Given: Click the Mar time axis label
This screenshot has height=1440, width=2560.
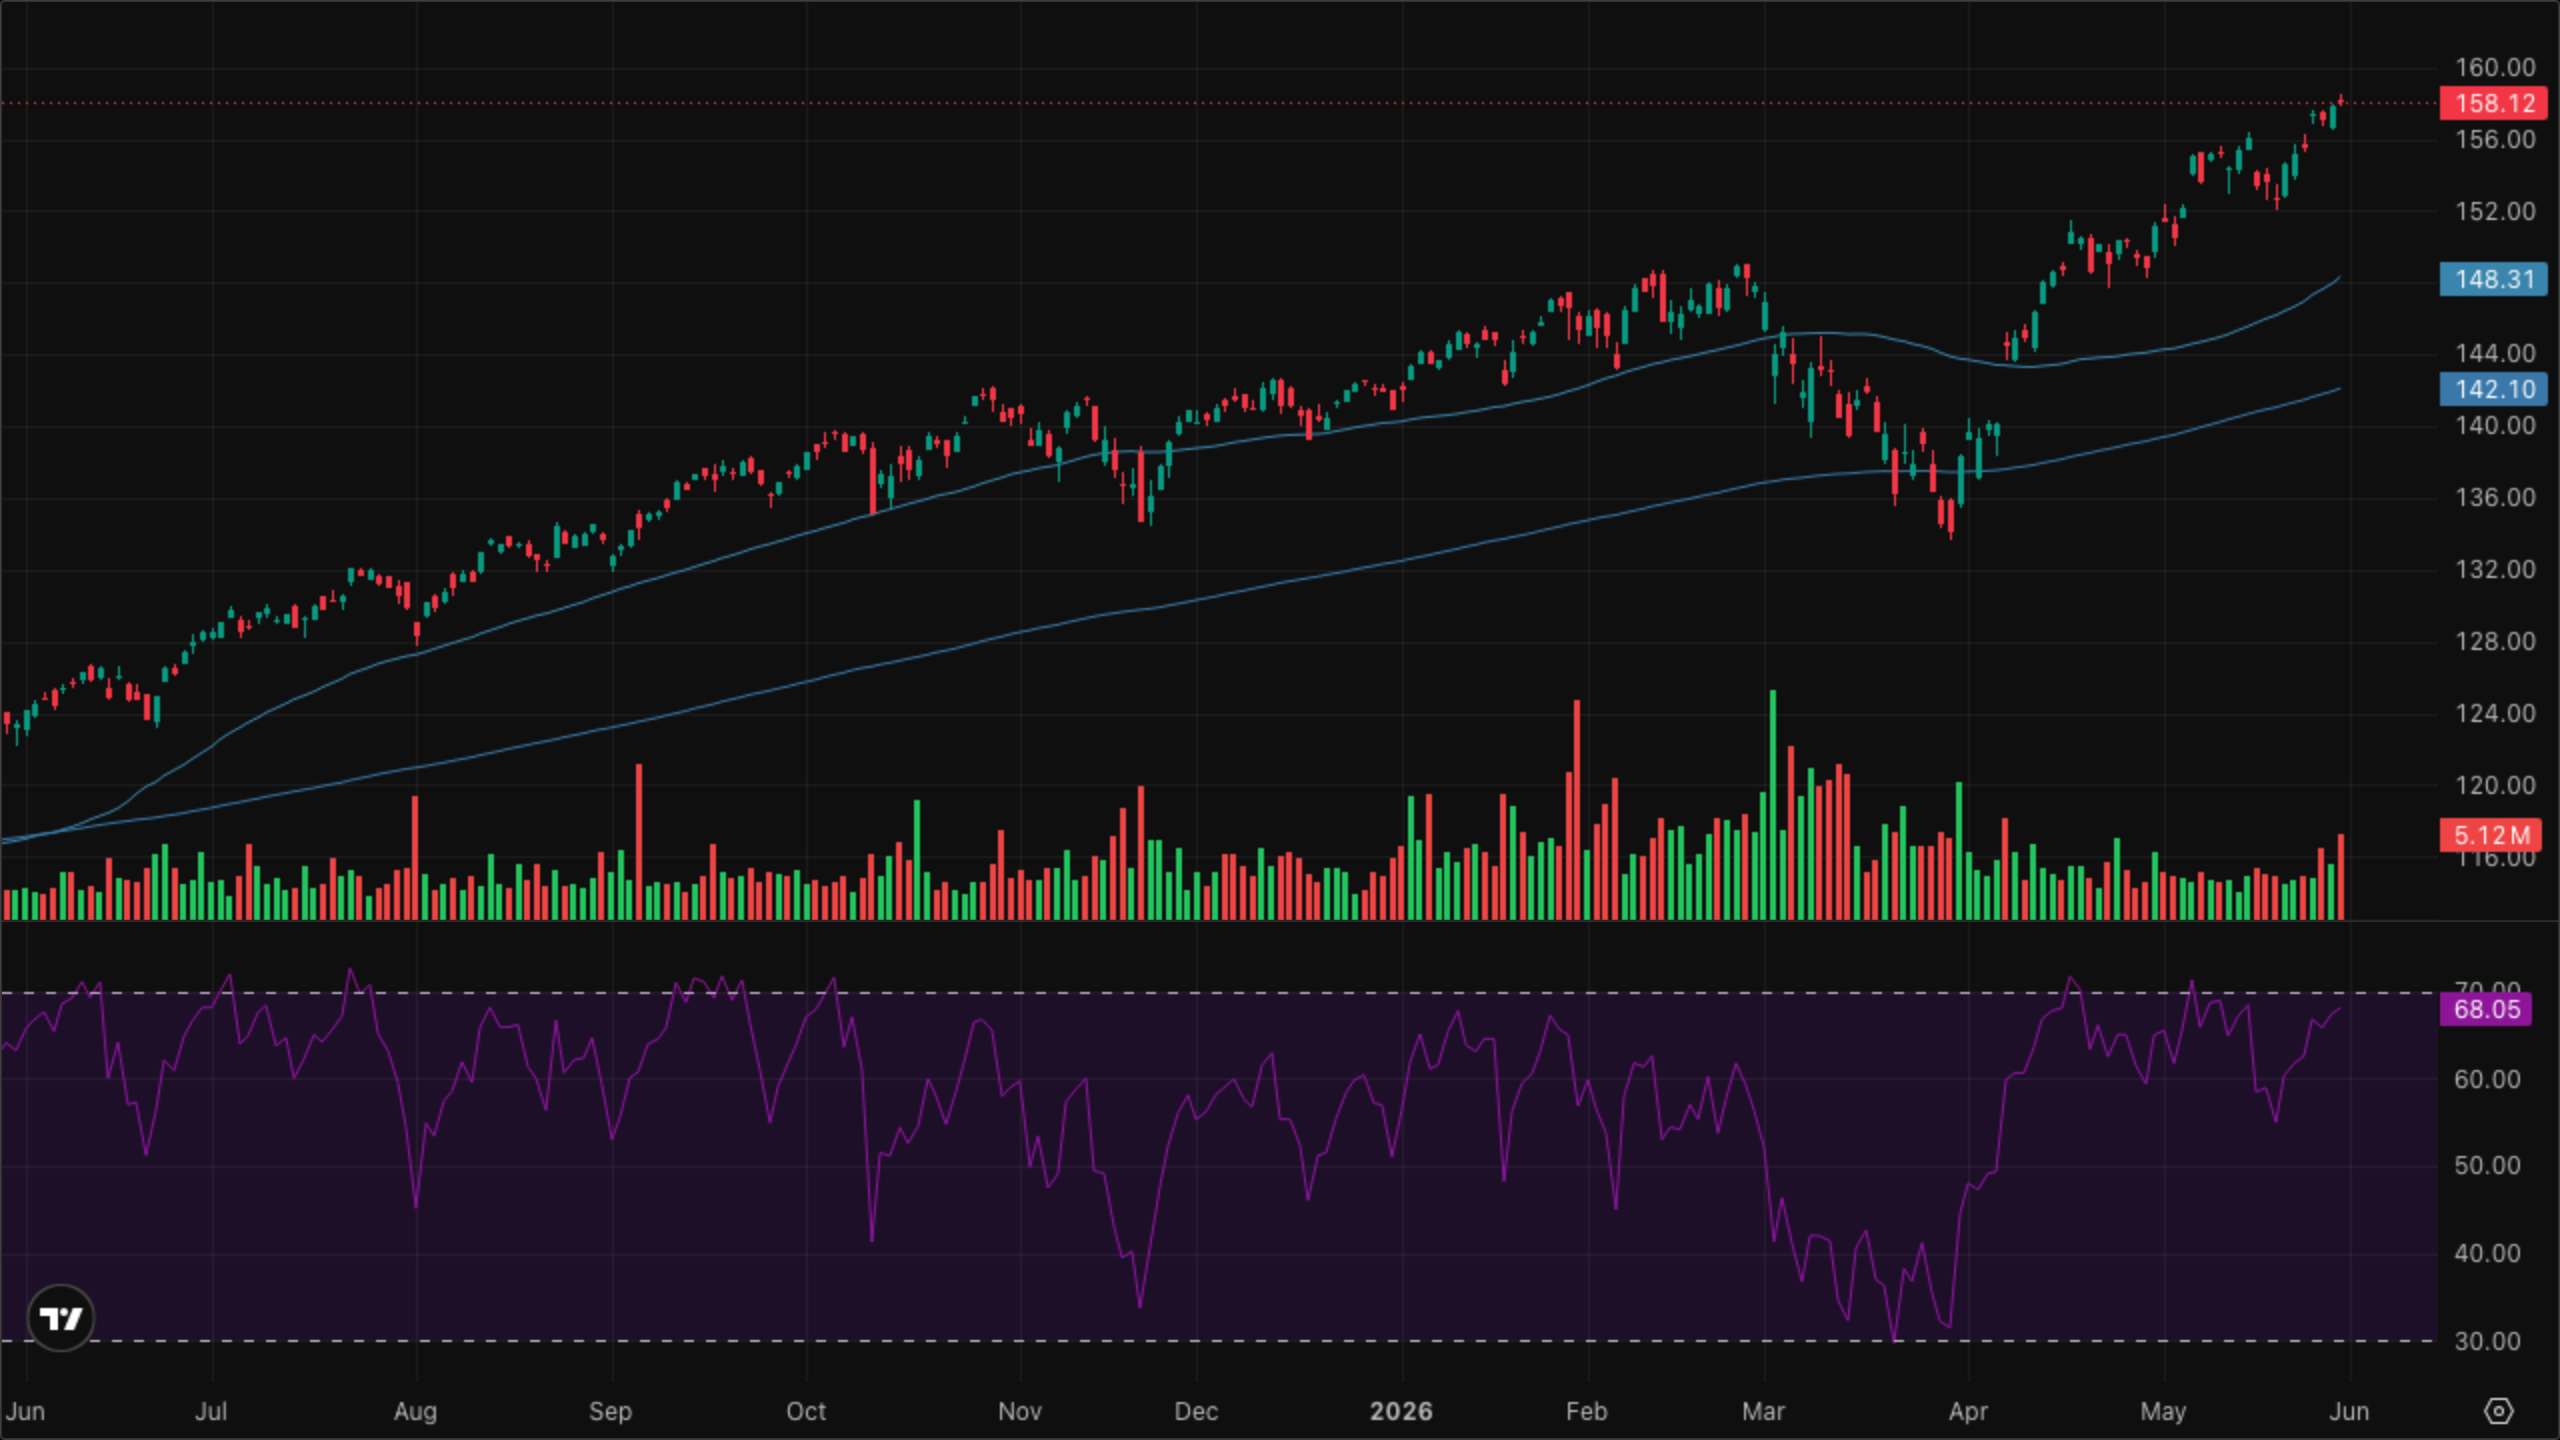Looking at the screenshot, I should point(1763,1411).
